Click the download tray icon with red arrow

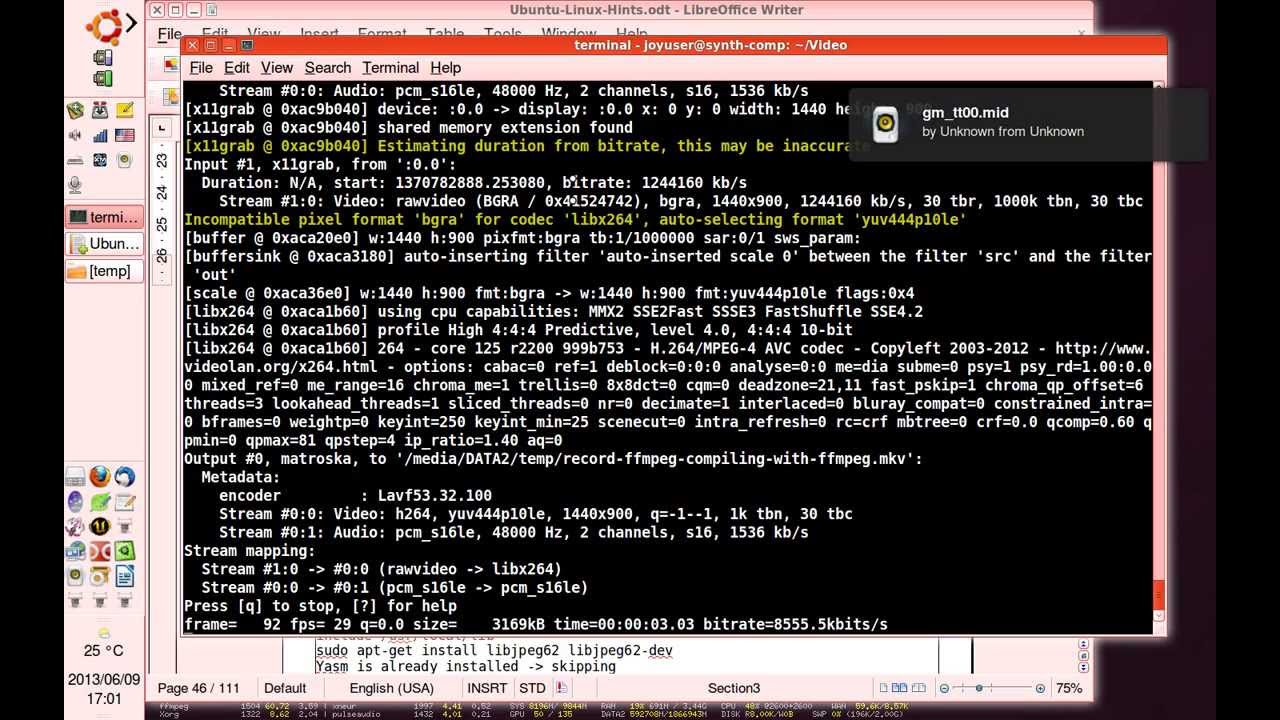pos(100,110)
